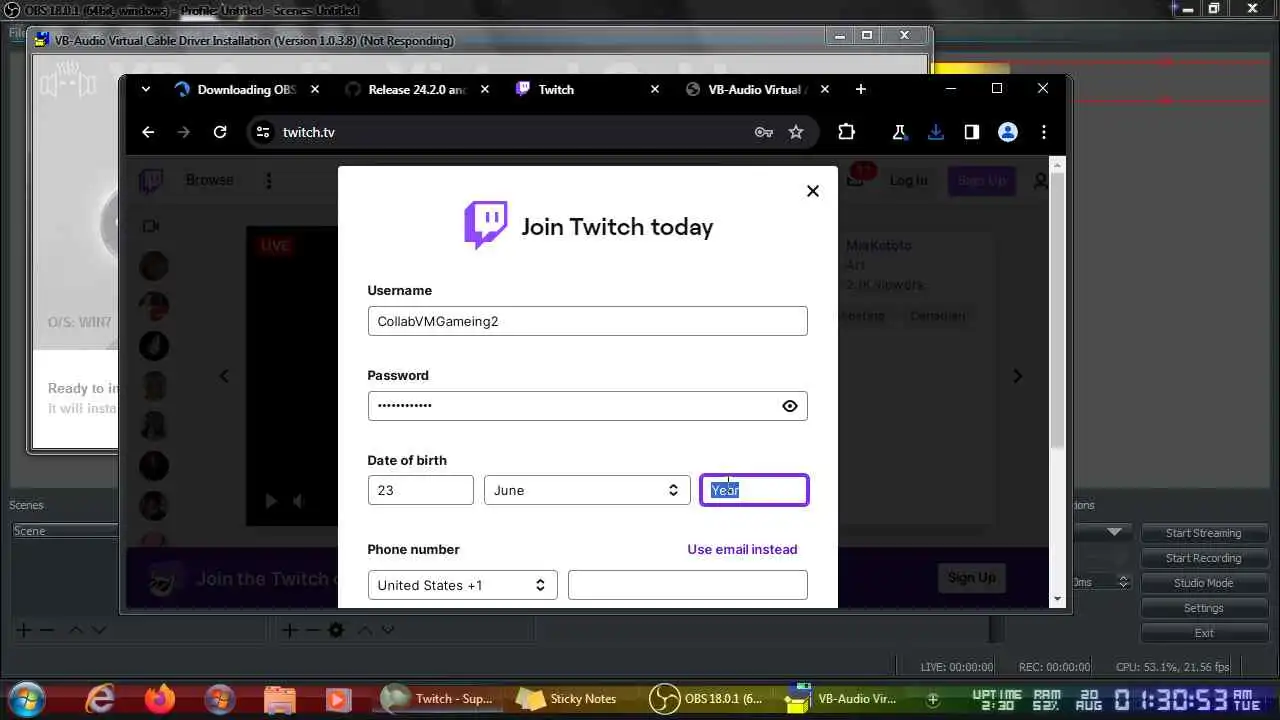Enable Studio Mode in OBS
This screenshot has width=1280, height=720.
tap(1203, 583)
